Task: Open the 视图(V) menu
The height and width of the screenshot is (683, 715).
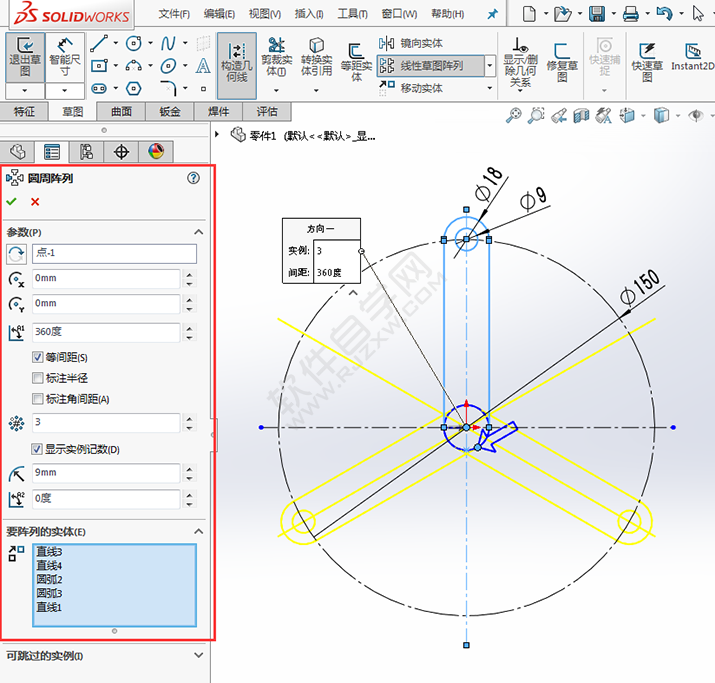Action: 265,14
